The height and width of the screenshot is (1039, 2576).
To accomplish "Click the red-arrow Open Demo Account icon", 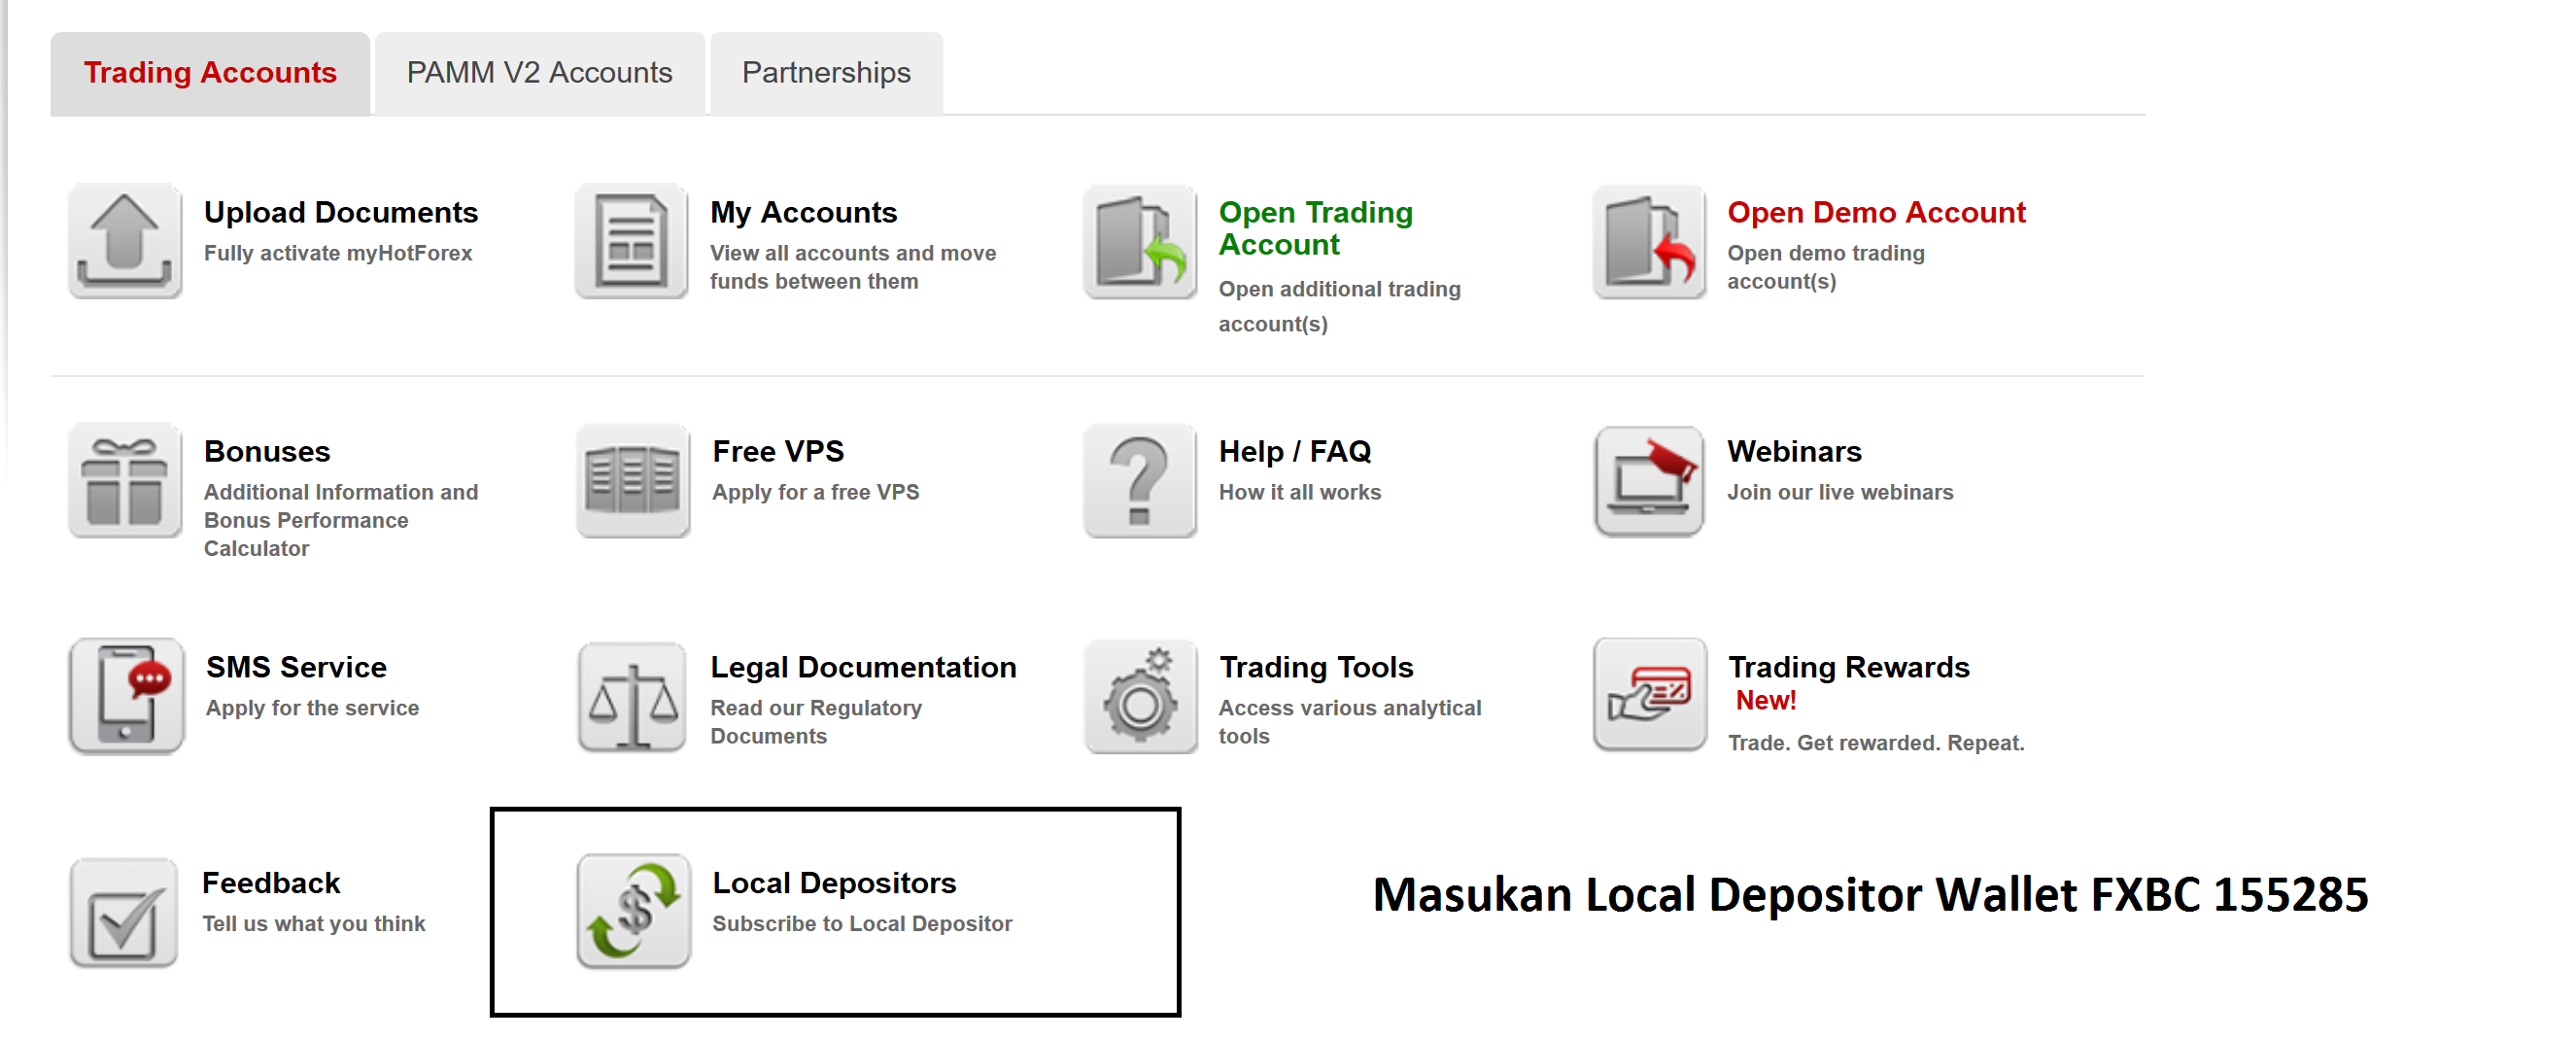I will tap(1649, 241).
